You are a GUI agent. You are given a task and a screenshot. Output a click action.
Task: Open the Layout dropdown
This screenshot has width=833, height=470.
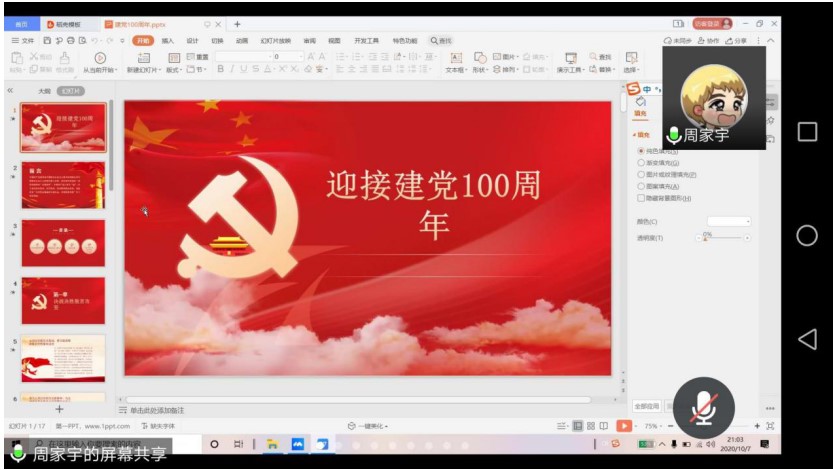tap(174, 70)
